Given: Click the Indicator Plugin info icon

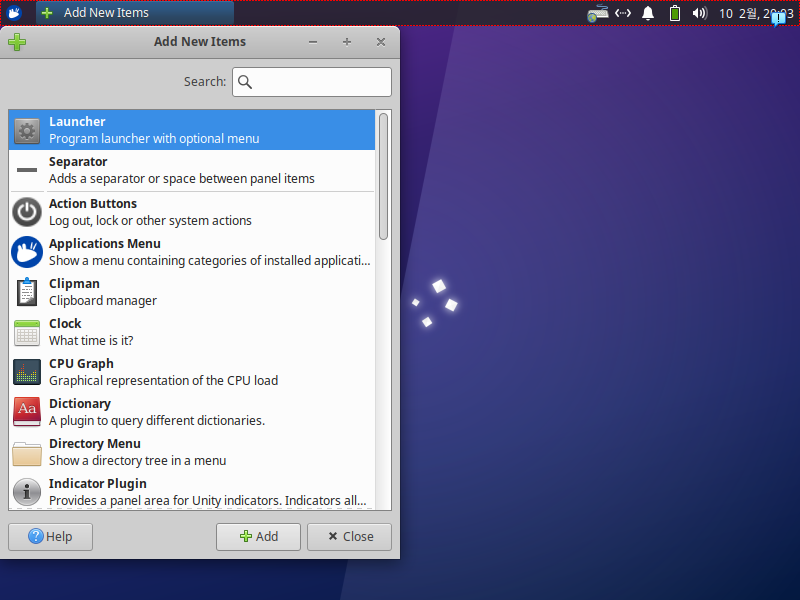Looking at the screenshot, I should point(27,492).
